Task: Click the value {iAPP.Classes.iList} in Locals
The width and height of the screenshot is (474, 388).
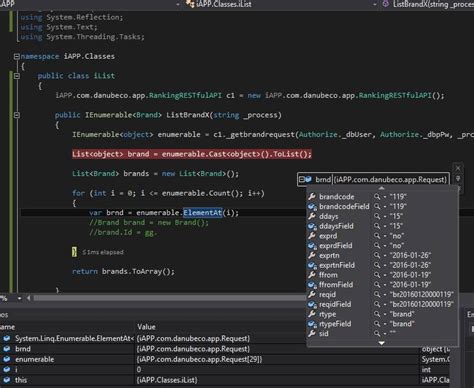Action: (167, 380)
